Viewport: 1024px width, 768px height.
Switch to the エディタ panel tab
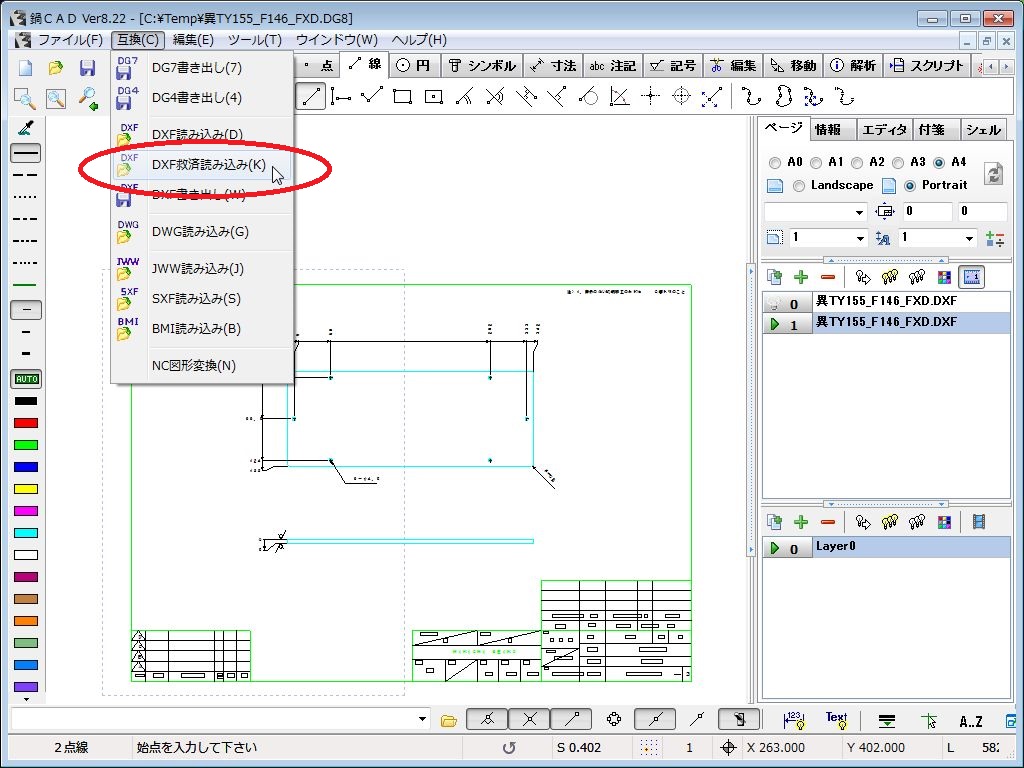click(884, 129)
